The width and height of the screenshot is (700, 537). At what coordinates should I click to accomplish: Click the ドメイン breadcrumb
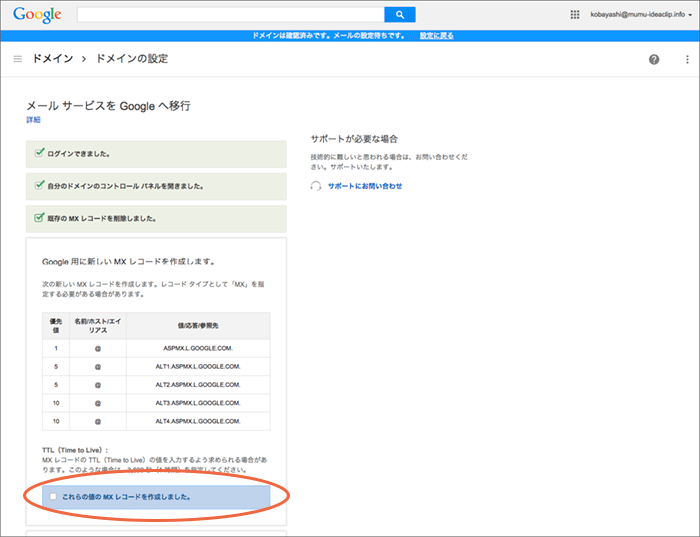pyautogui.click(x=53, y=59)
